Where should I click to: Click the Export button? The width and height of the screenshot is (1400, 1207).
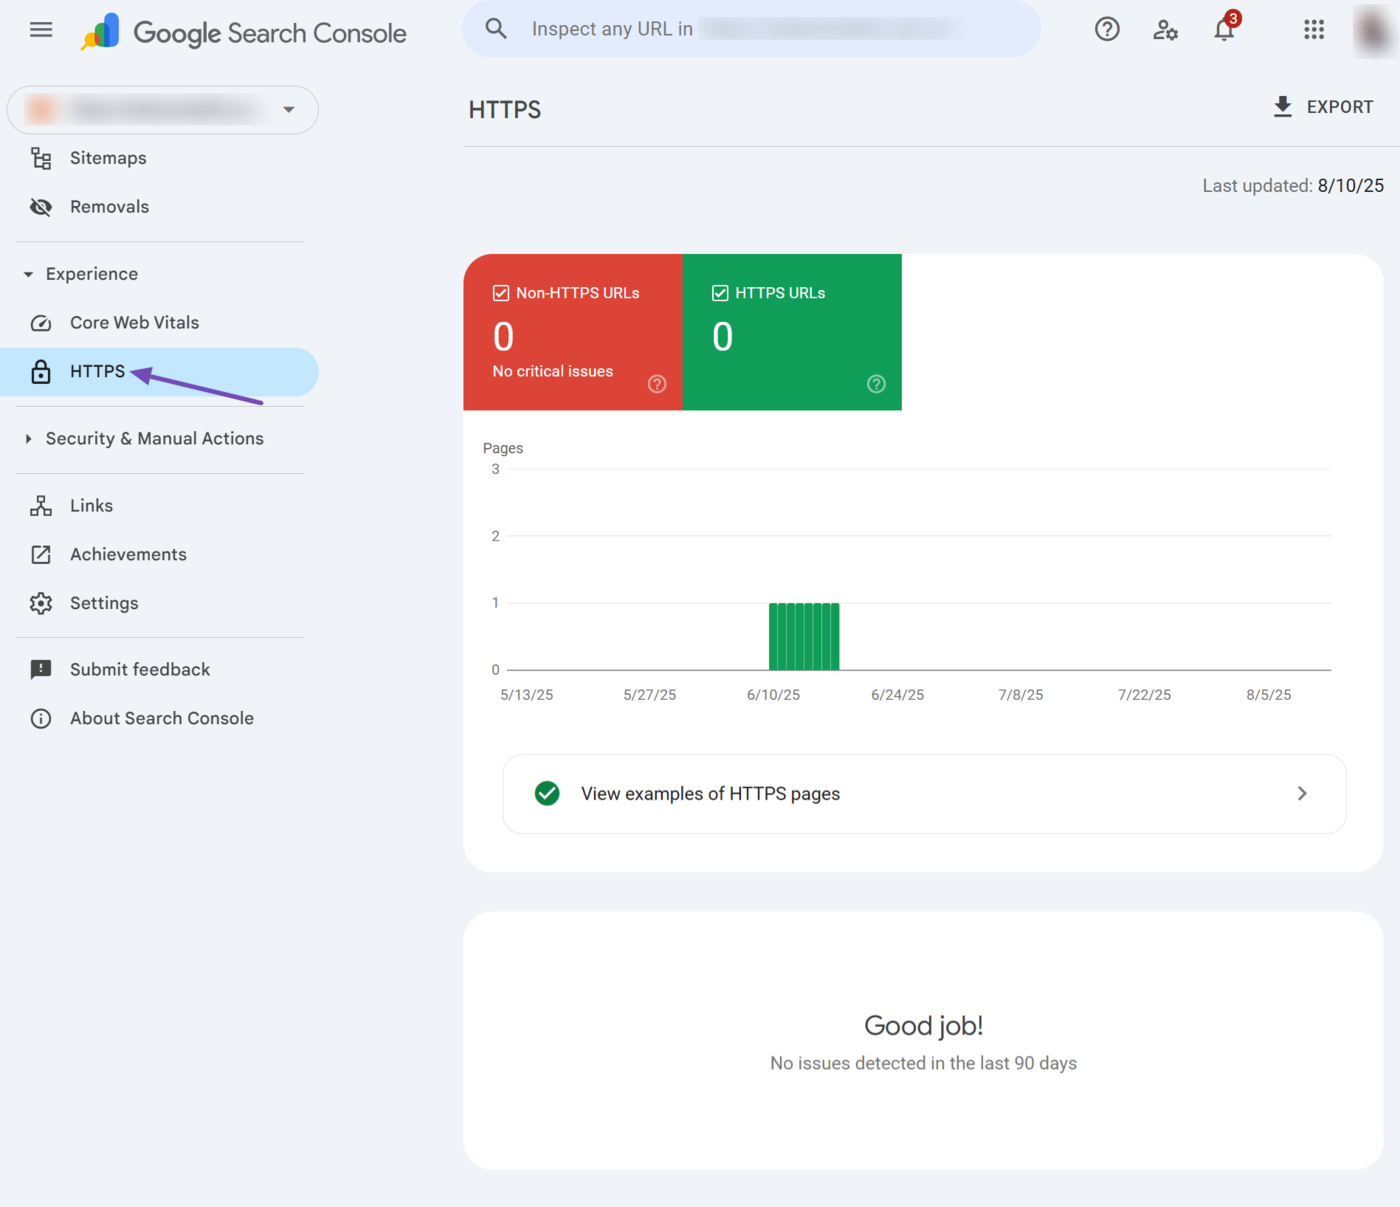coord(1323,107)
